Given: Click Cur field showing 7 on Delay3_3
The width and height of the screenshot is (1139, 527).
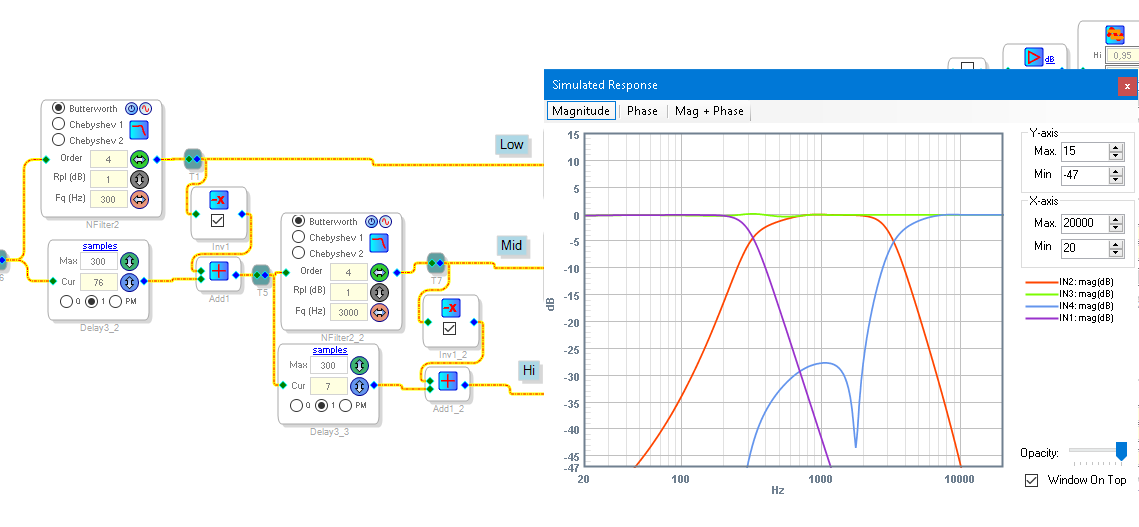Looking at the screenshot, I should [328, 385].
